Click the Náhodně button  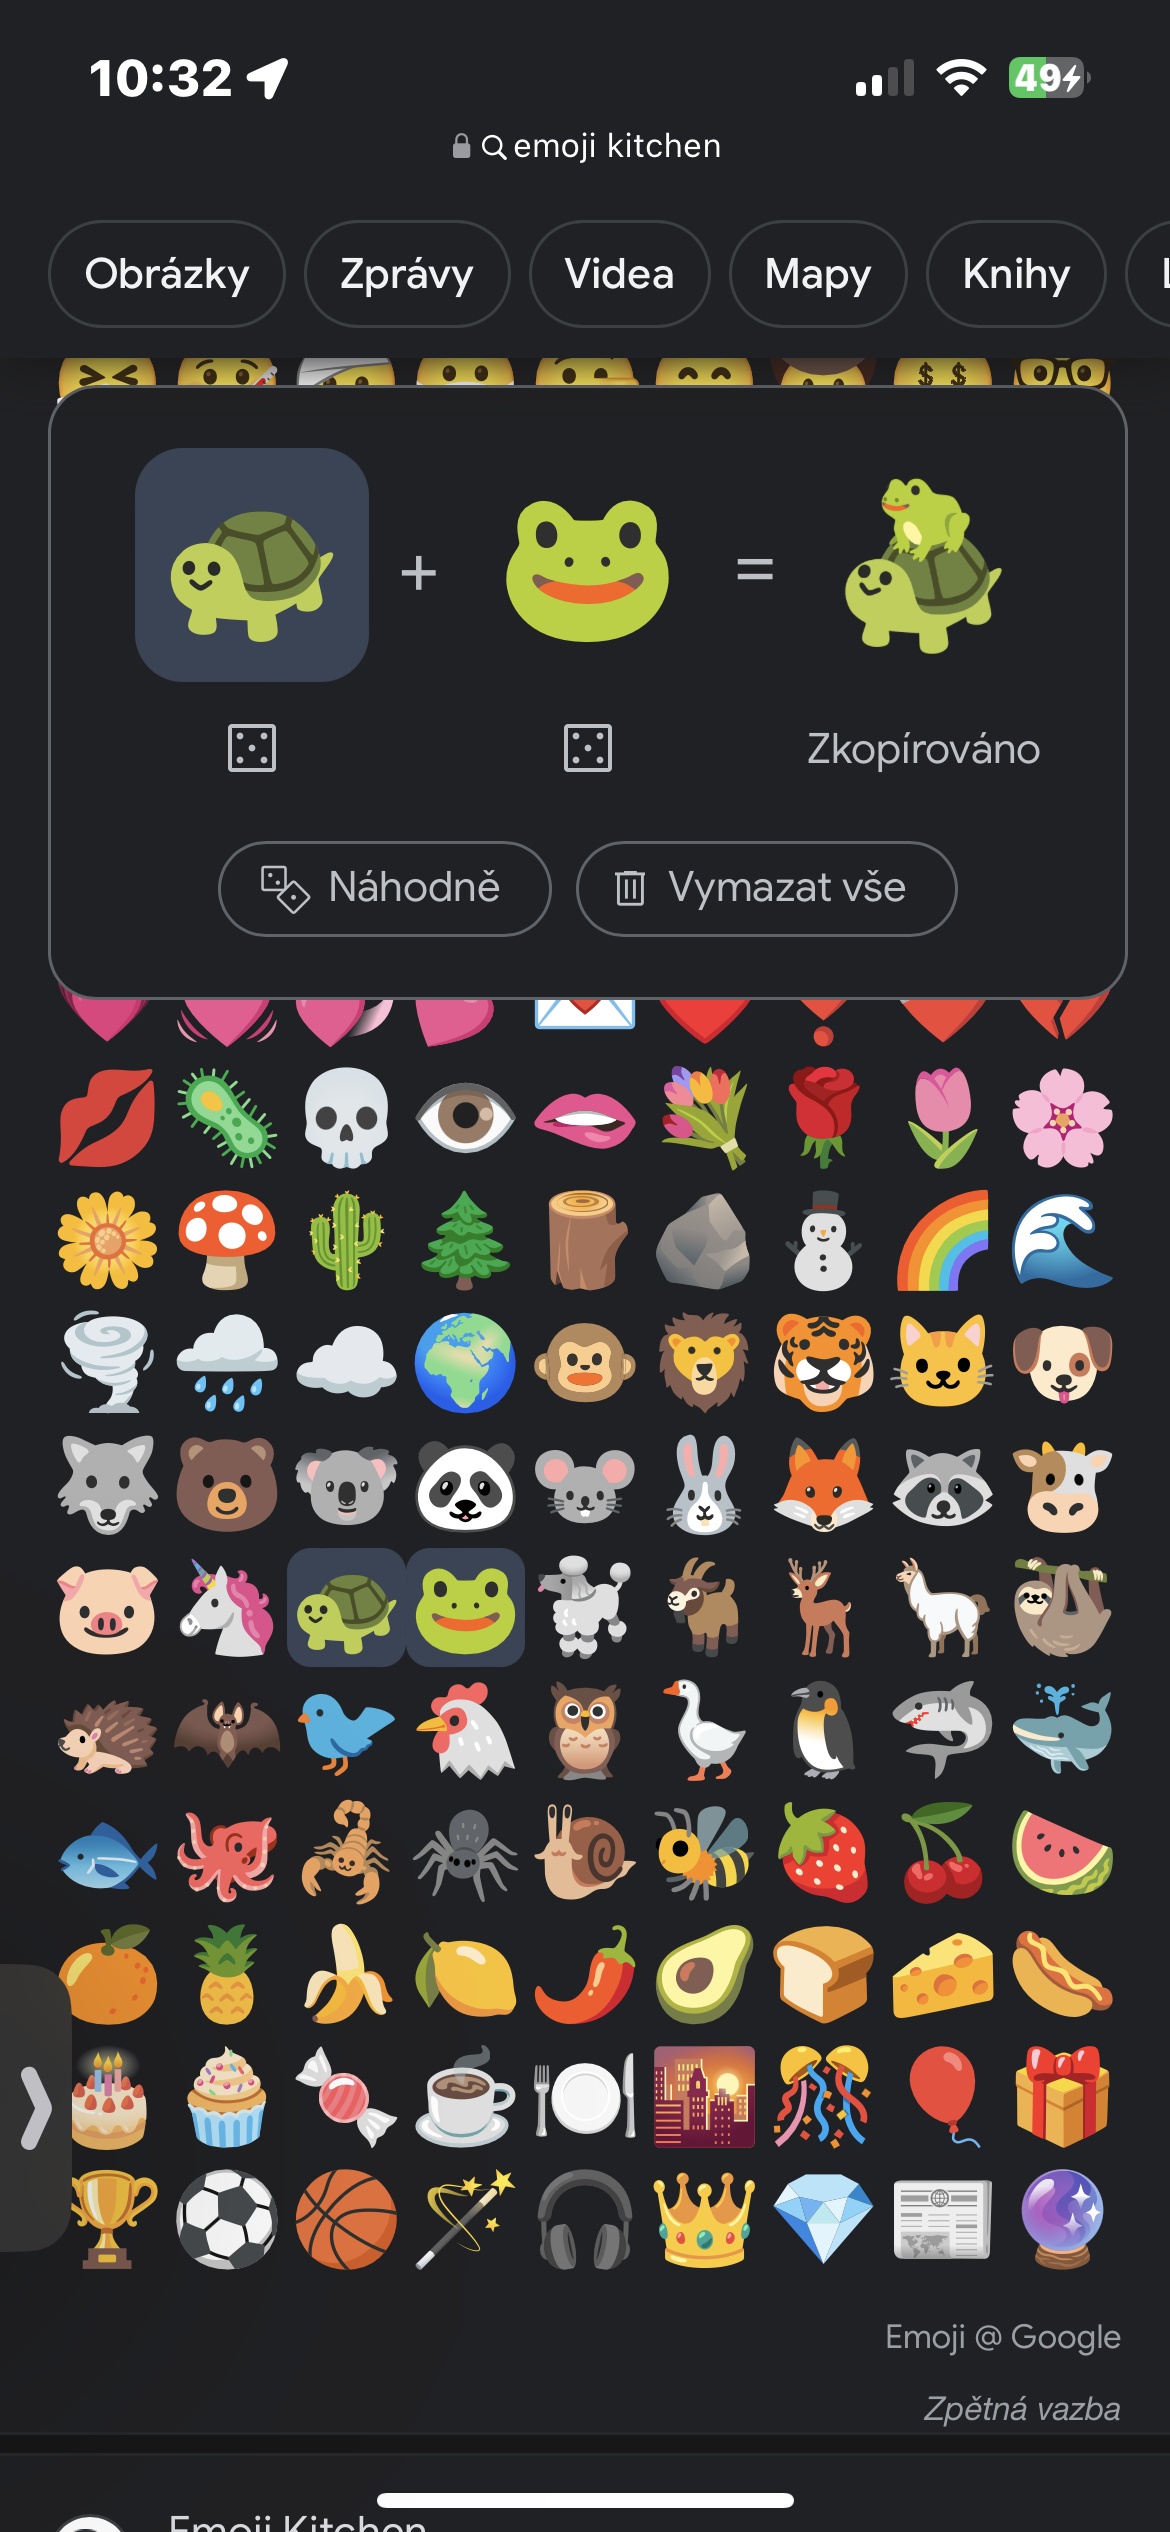(x=385, y=888)
